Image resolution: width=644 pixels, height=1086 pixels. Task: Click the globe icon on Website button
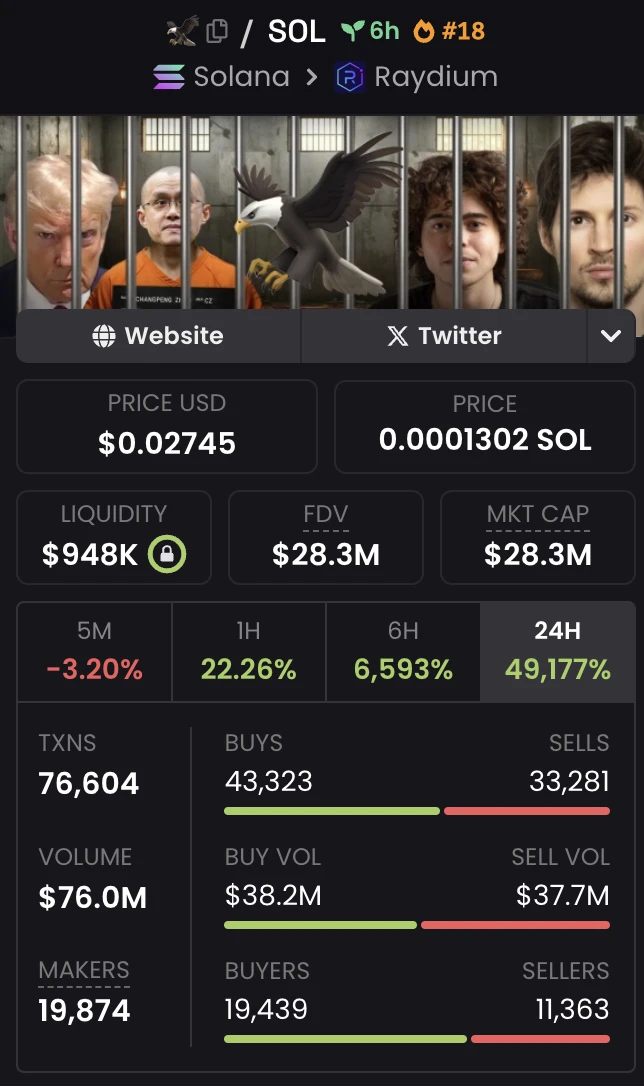point(103,336)
